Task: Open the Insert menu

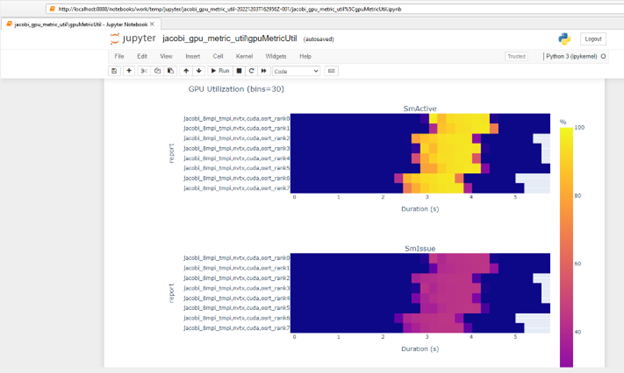Action: (x=193, y=56)
